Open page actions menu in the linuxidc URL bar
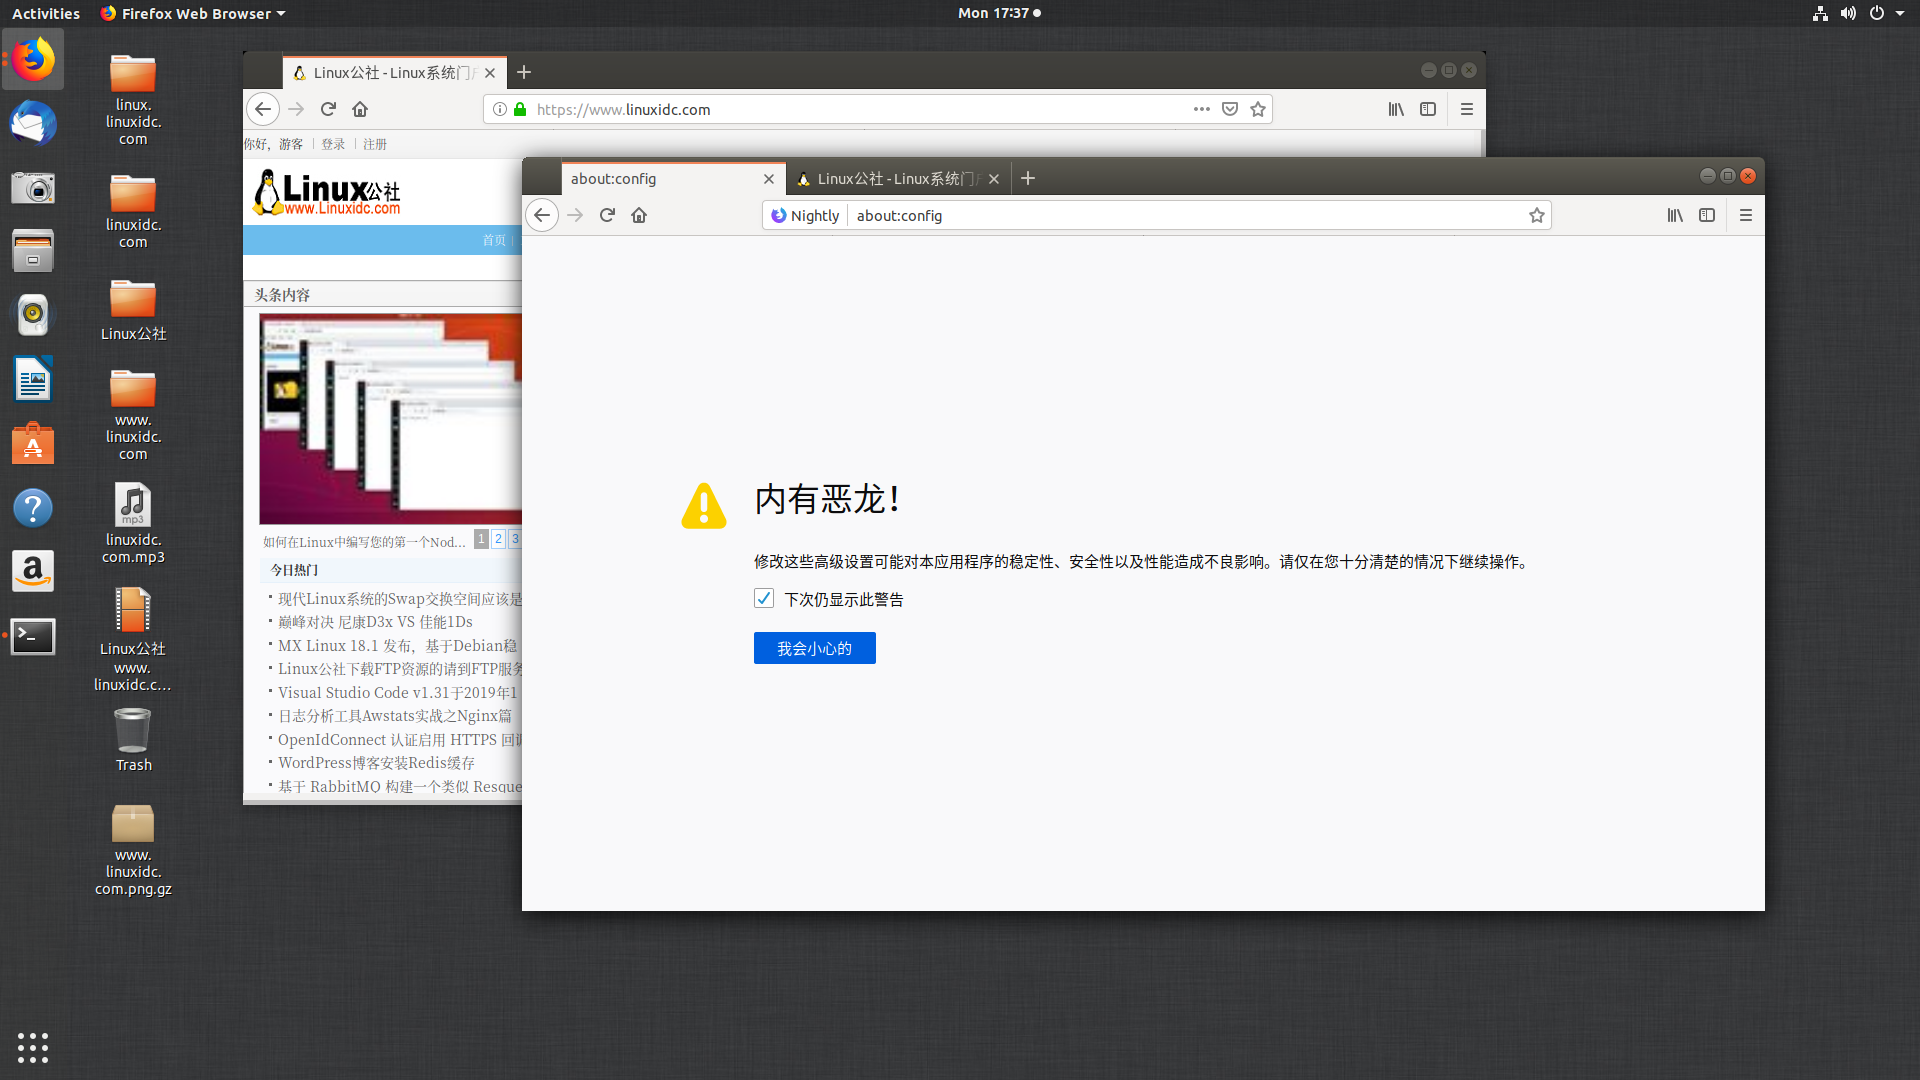The width and height of the screenshot is (1920, 1080). pos(1202,109)
